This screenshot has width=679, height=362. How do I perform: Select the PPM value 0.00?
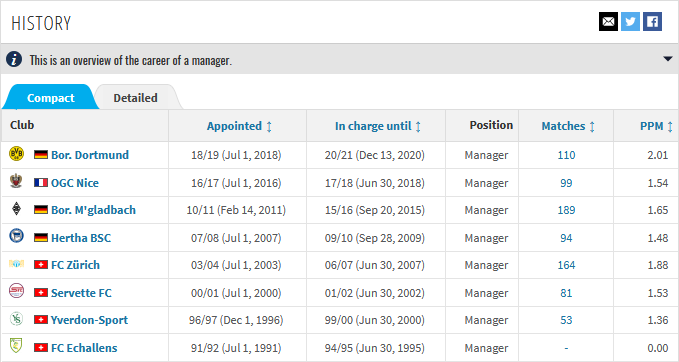coord(658,348)
